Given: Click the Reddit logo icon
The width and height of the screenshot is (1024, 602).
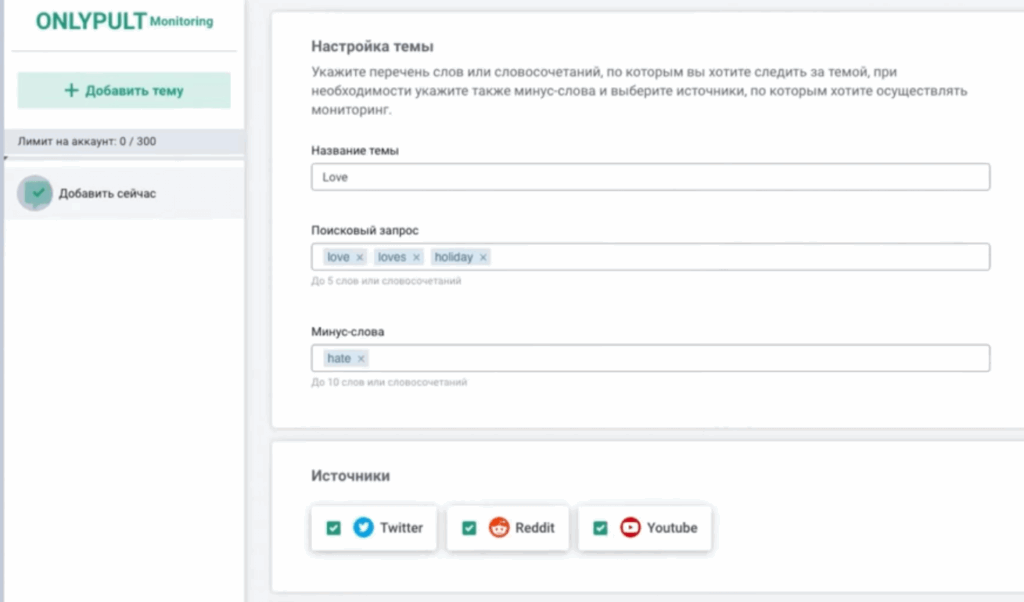Looking at the screenshot, I should (499, 528).
